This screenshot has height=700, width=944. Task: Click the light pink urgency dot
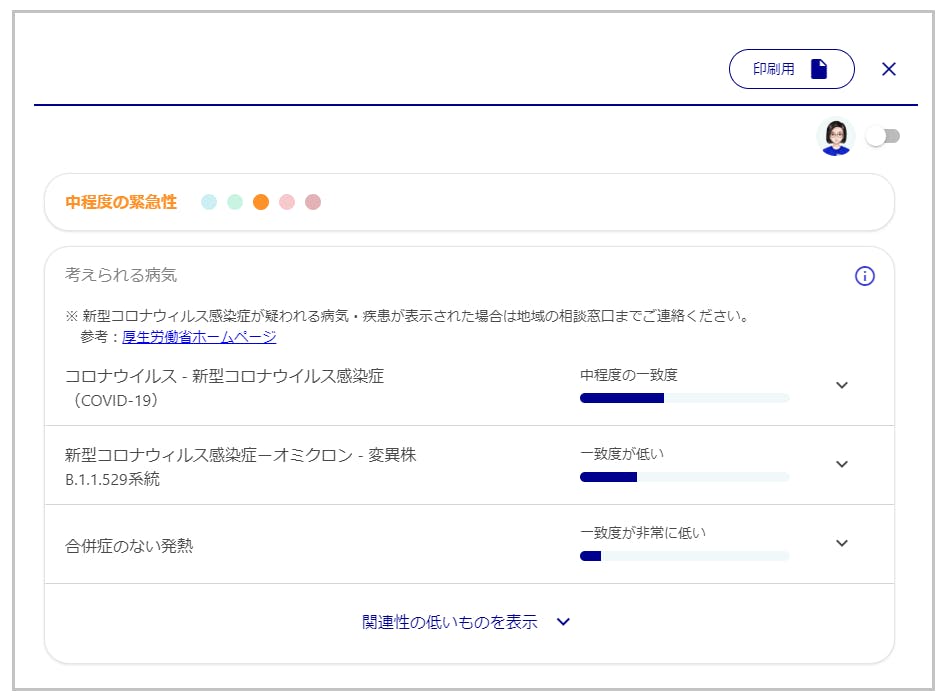[x=287, y=202]
